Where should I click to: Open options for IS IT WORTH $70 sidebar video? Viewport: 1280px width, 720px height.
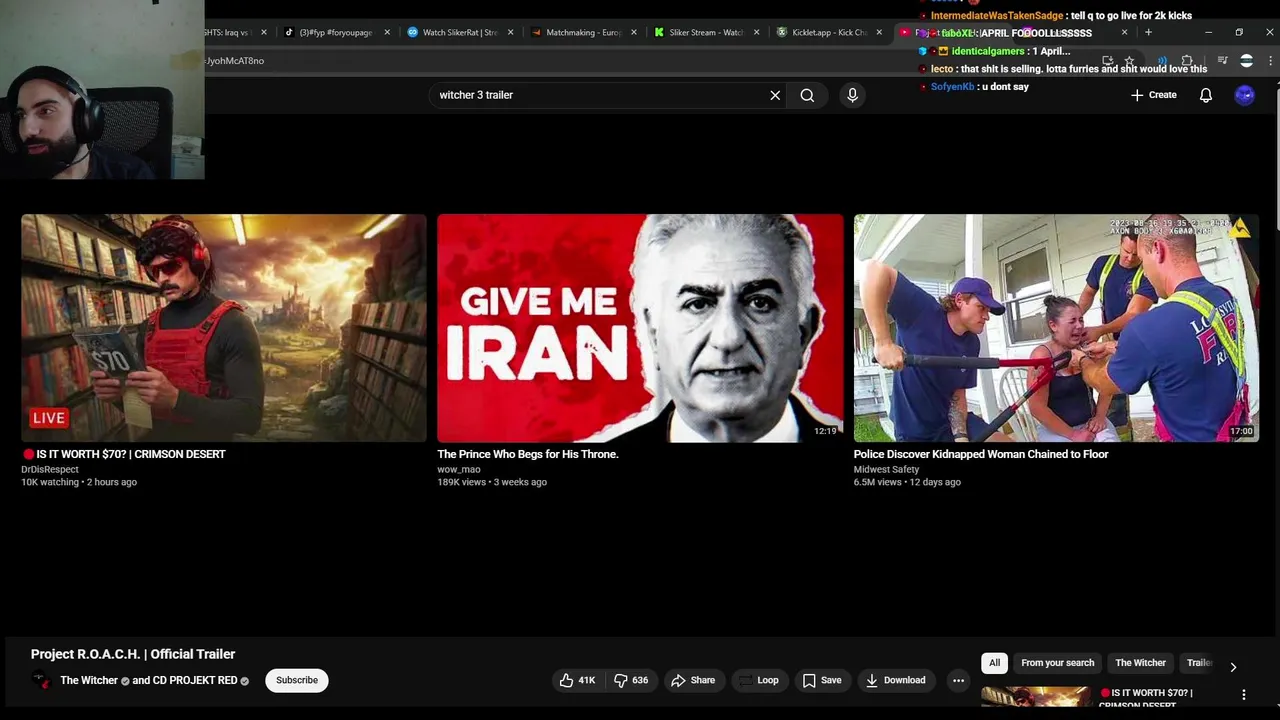coord(1244,695)
